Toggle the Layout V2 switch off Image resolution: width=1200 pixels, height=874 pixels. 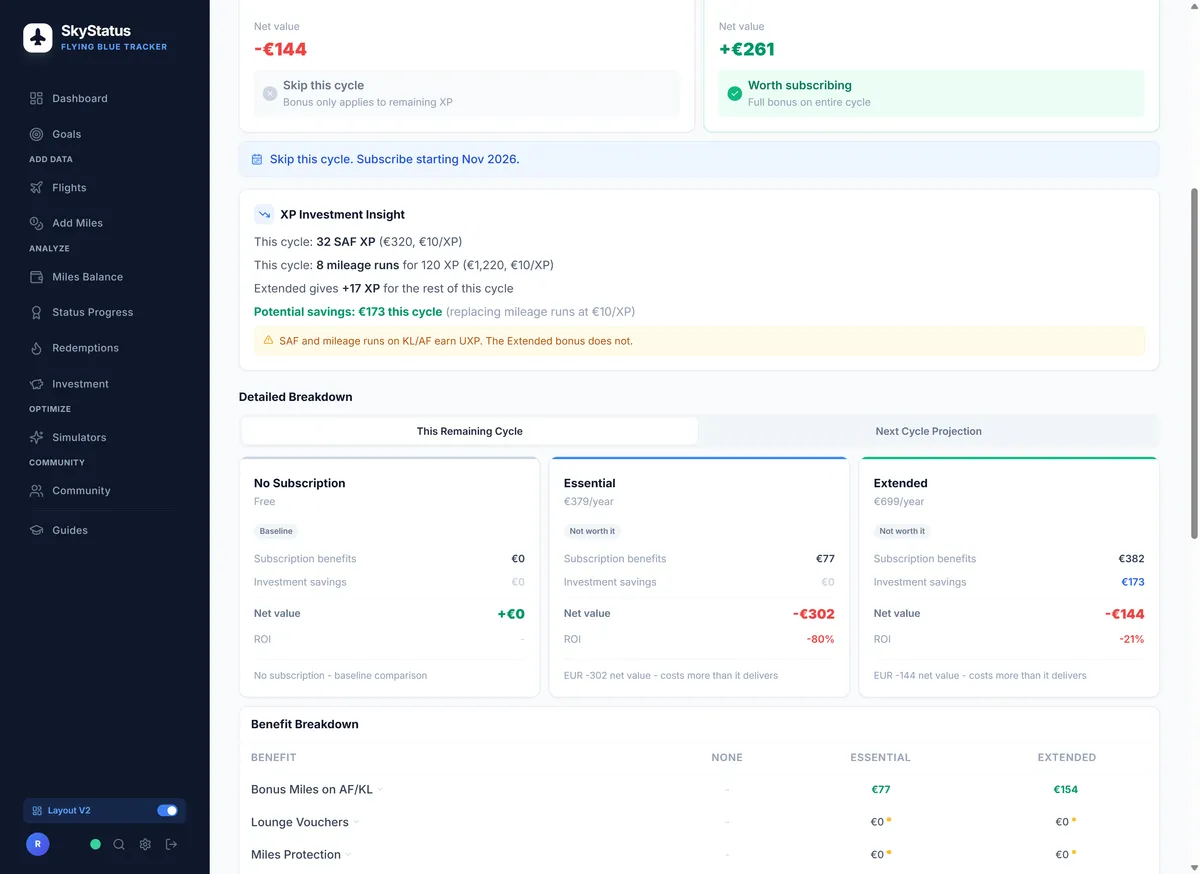pos(167,810)
